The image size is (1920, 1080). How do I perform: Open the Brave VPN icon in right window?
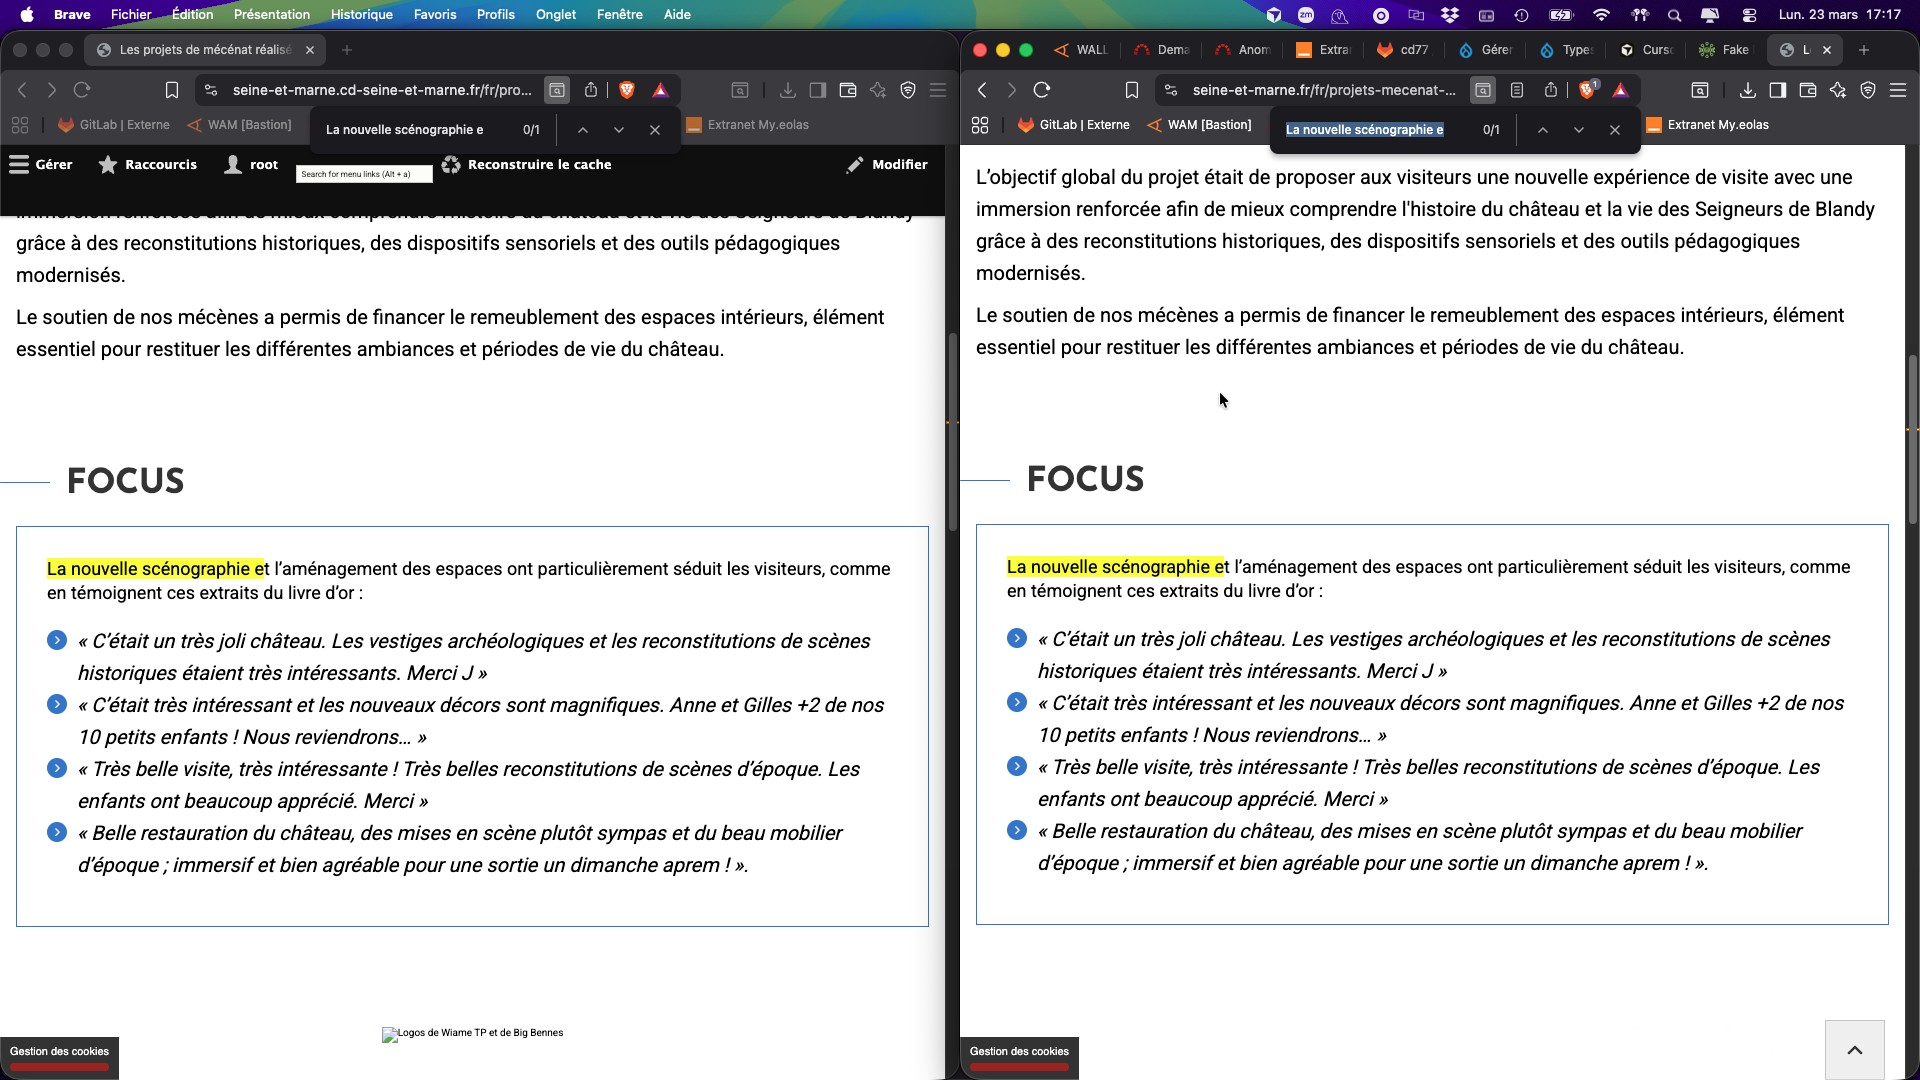1868,90
